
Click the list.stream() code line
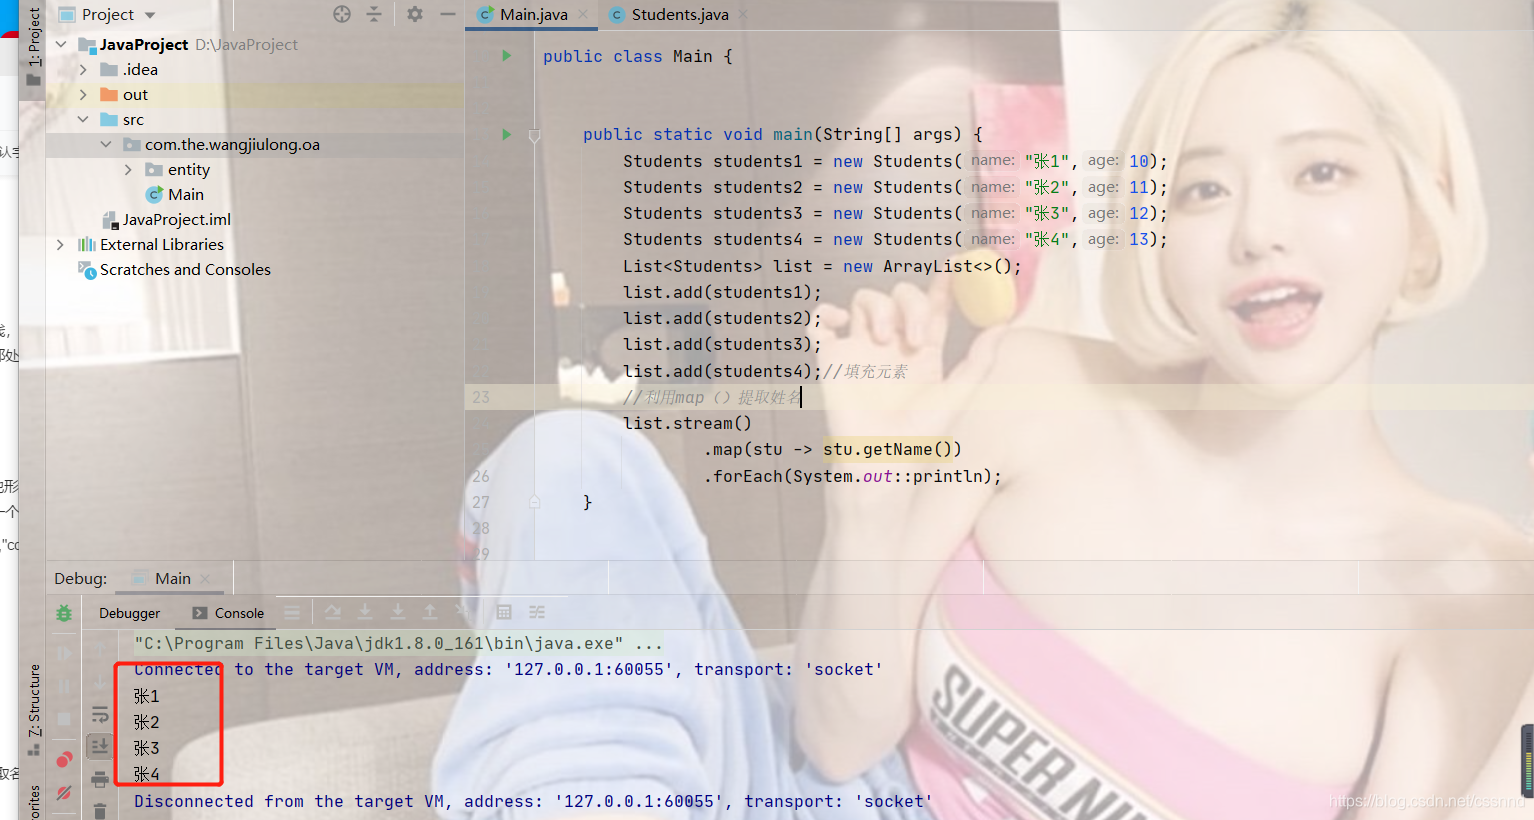(x=687, y=423)
